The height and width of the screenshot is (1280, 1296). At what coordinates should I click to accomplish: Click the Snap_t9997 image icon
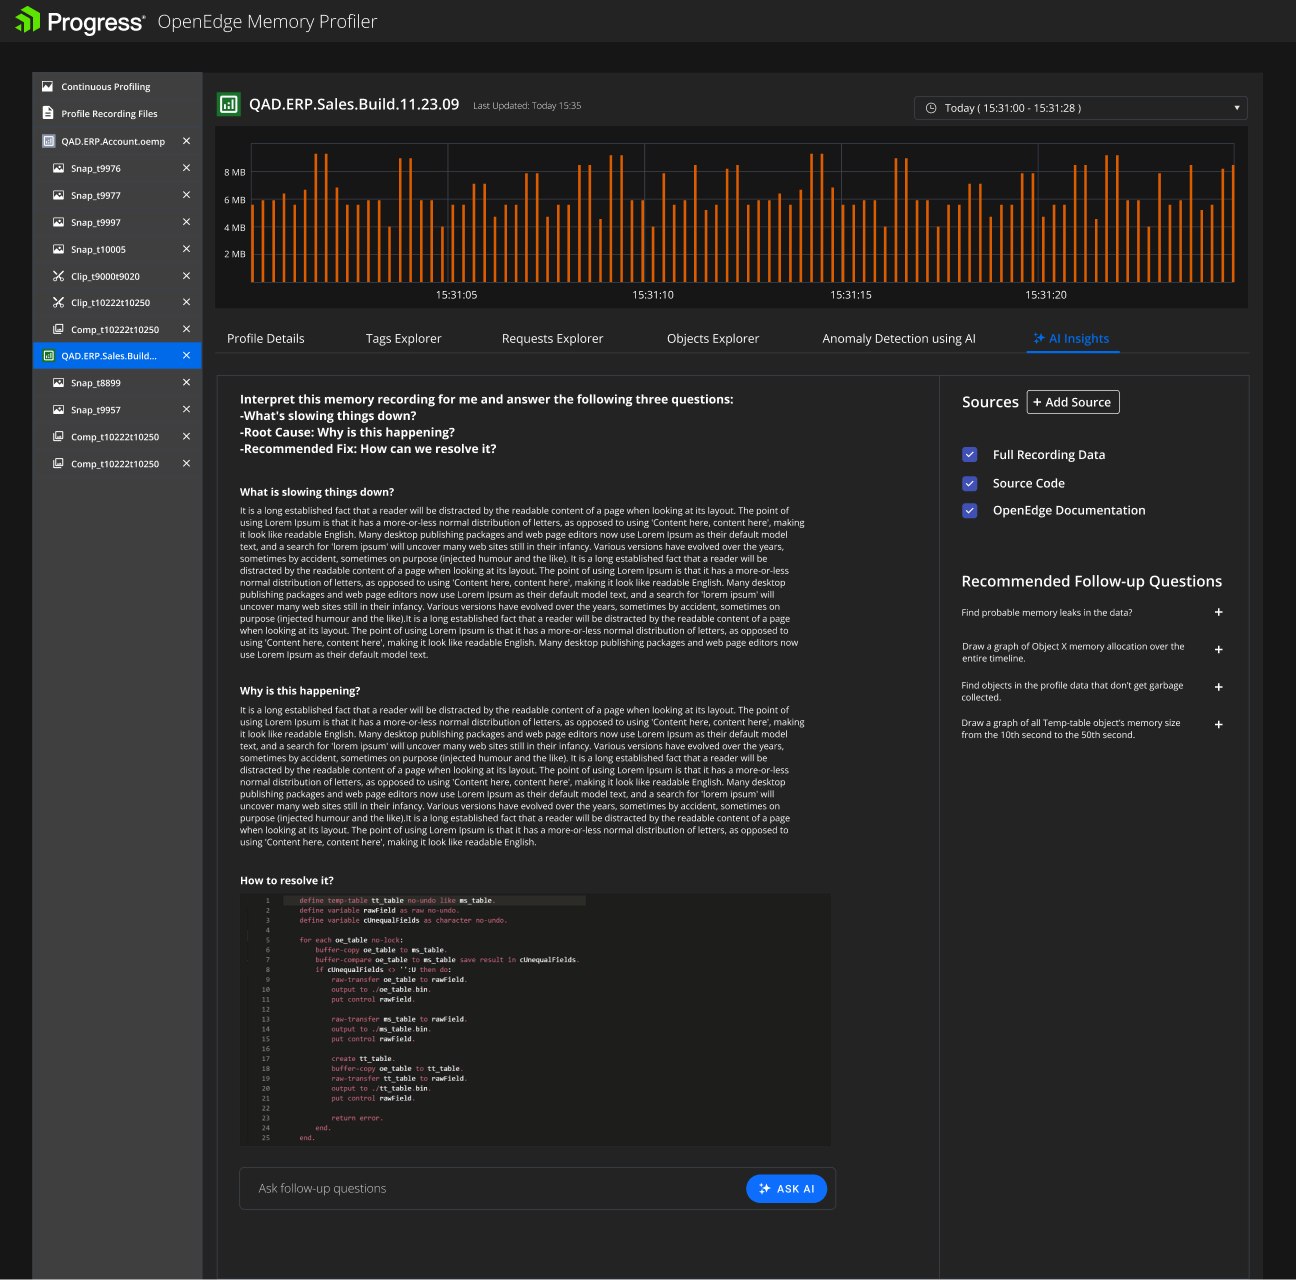click(x=58, y=222)
